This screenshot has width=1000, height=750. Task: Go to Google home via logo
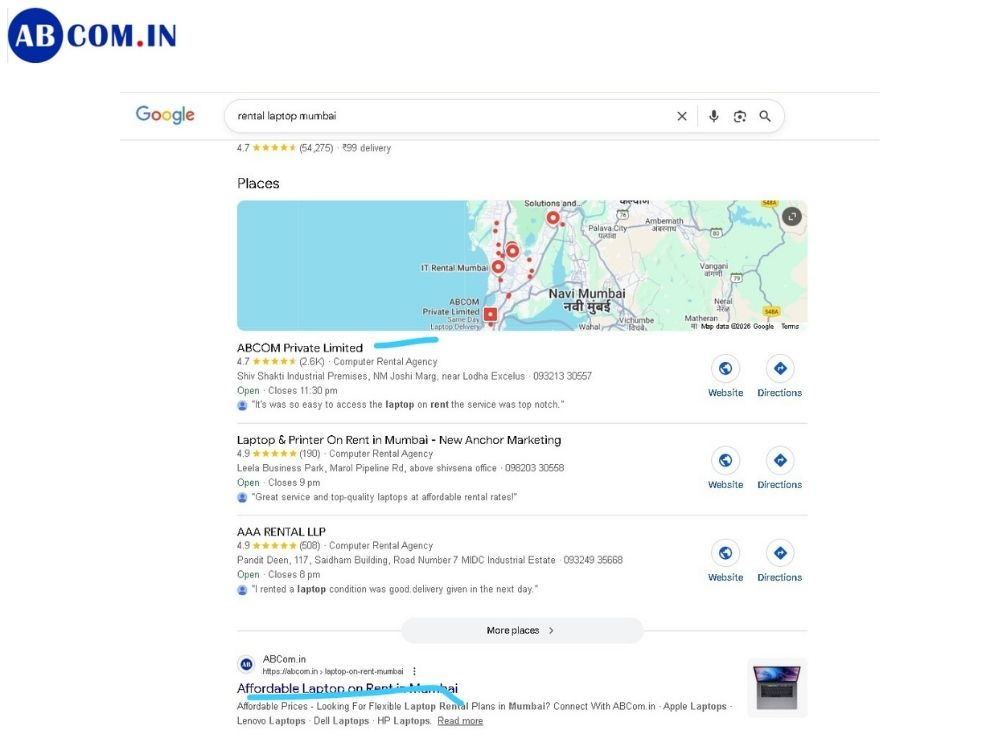[165, 115]
